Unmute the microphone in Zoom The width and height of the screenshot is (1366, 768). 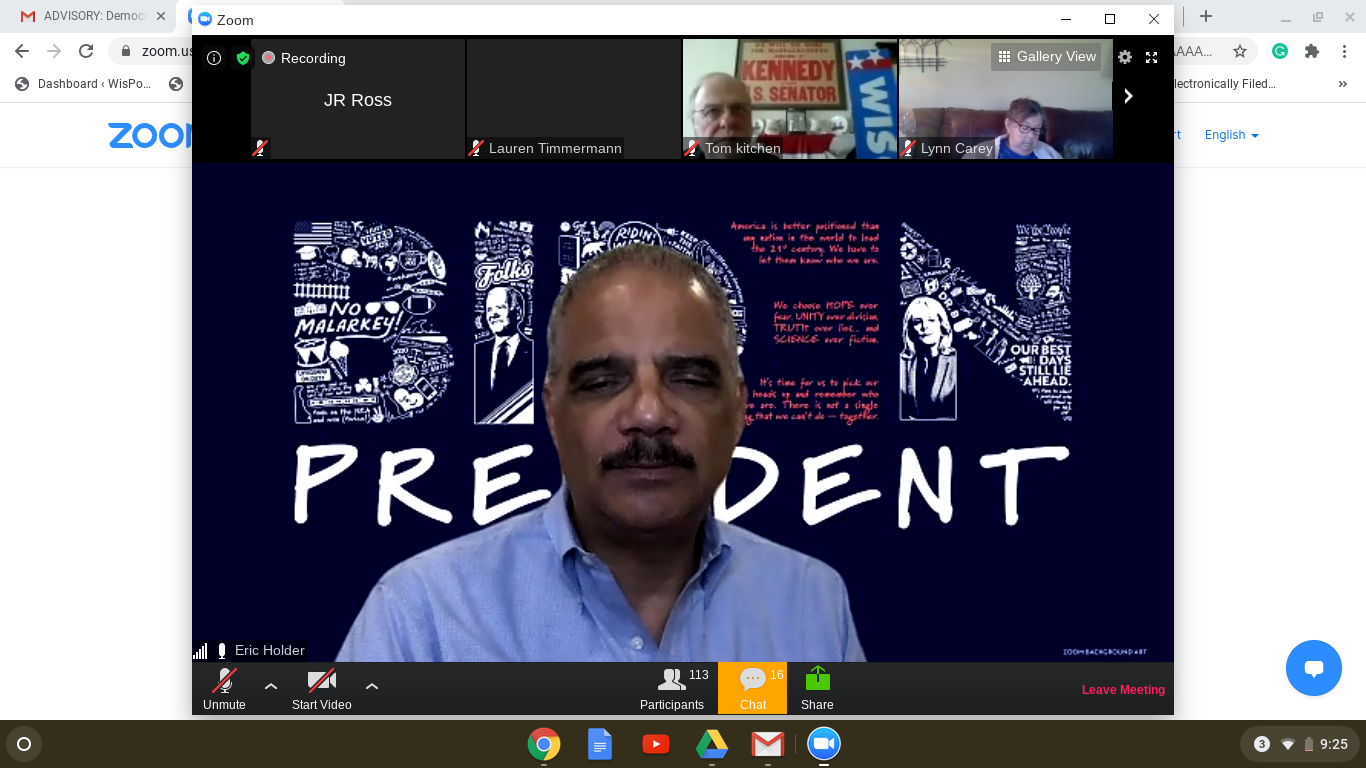pos(224,689)
